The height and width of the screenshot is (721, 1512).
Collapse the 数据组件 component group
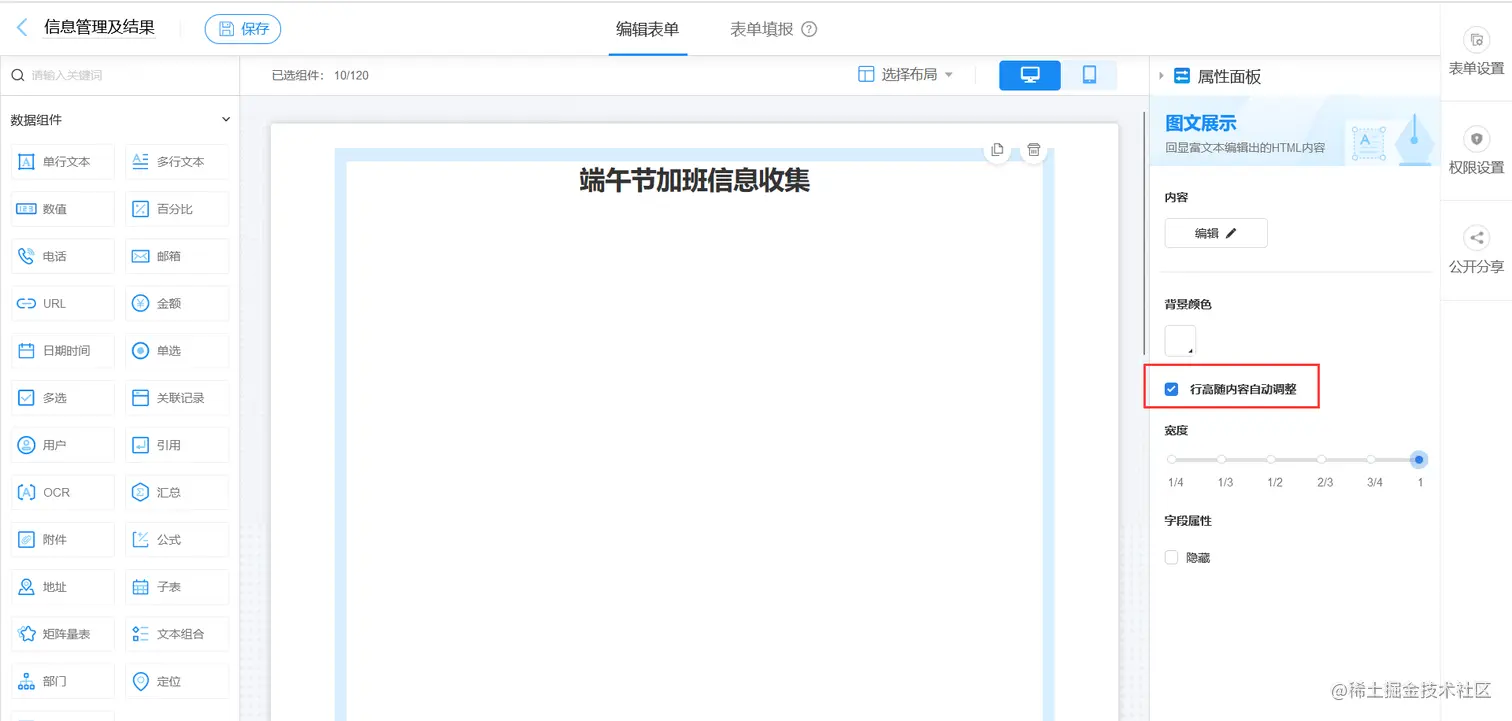[x=227, y=119]
